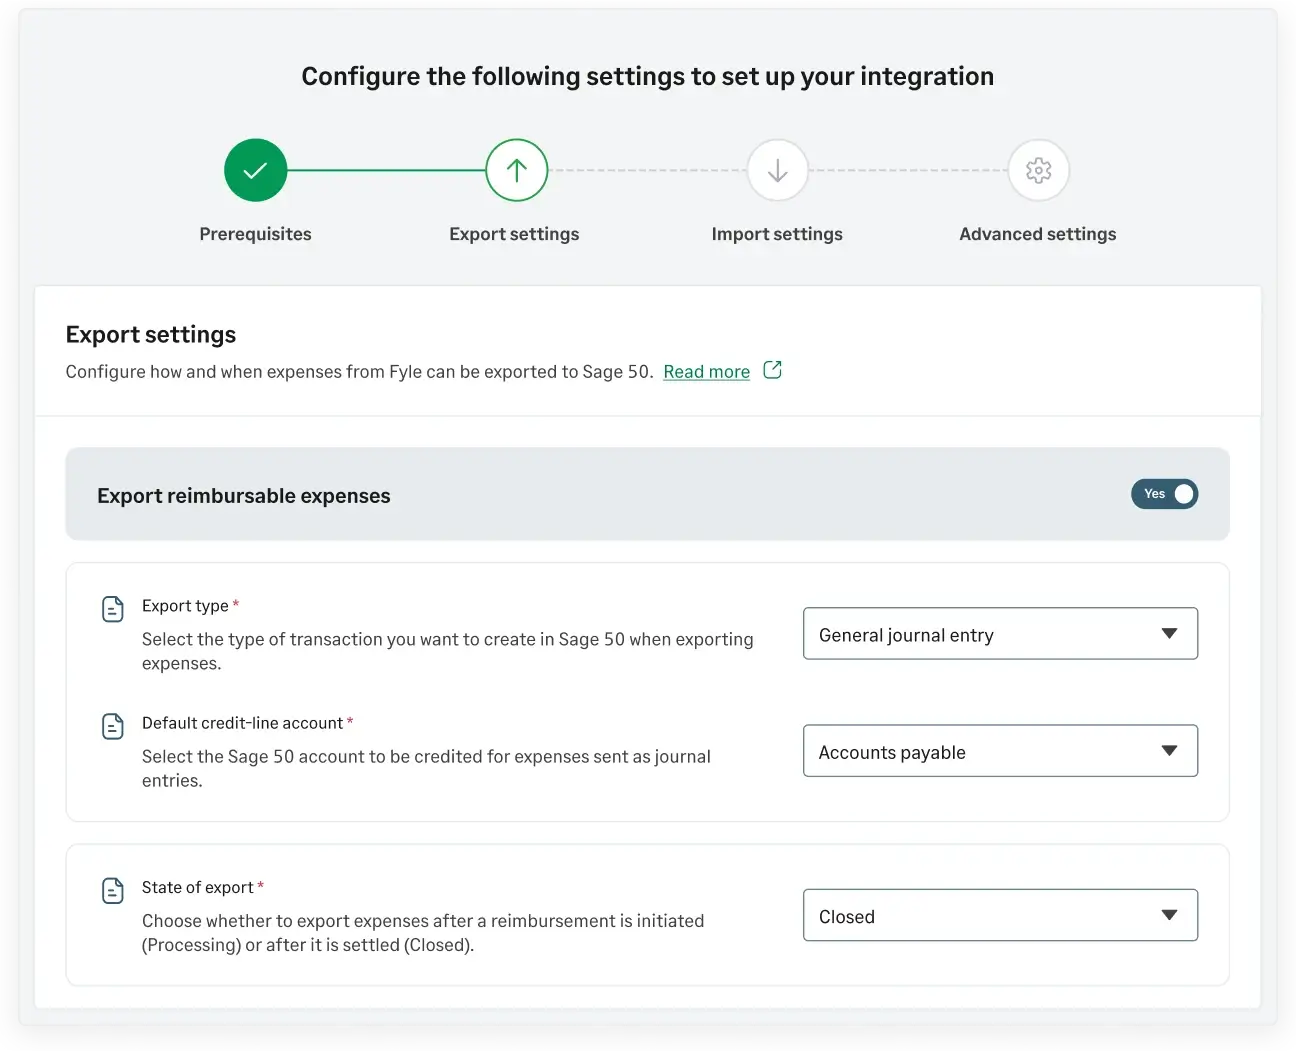Click the Prerequisites completed checkmark icon
The height and width of the screenshot is (1051, 1296).
[x=255, y=170]
